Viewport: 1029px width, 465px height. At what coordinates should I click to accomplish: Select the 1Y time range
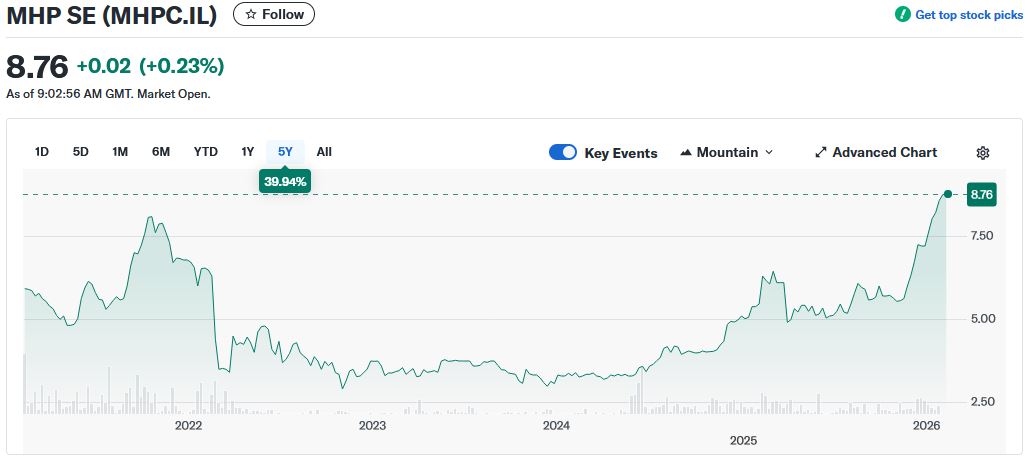[x=247, y=152]
